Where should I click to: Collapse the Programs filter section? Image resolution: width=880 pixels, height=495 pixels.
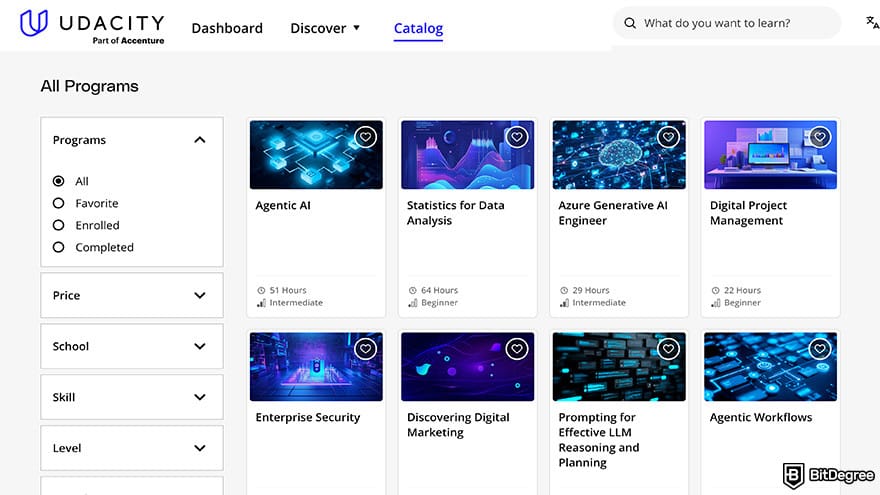pyautogui.click(x=200, y=140)
